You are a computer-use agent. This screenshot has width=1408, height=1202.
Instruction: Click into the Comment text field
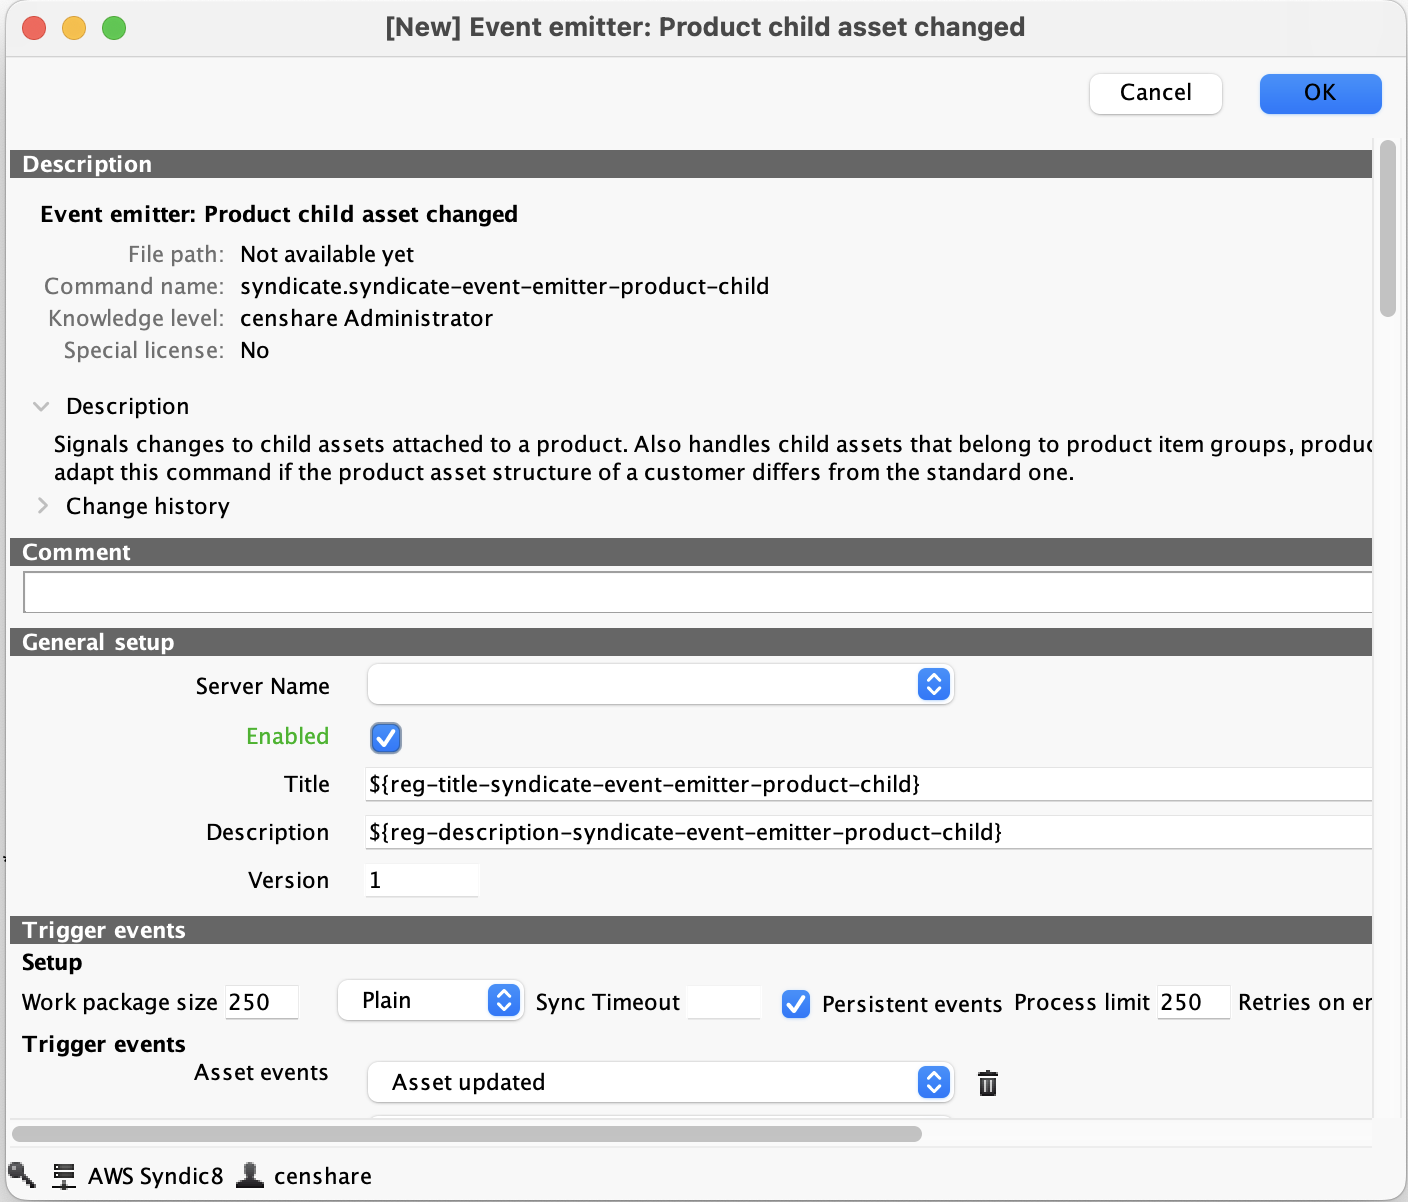point(696,592)
